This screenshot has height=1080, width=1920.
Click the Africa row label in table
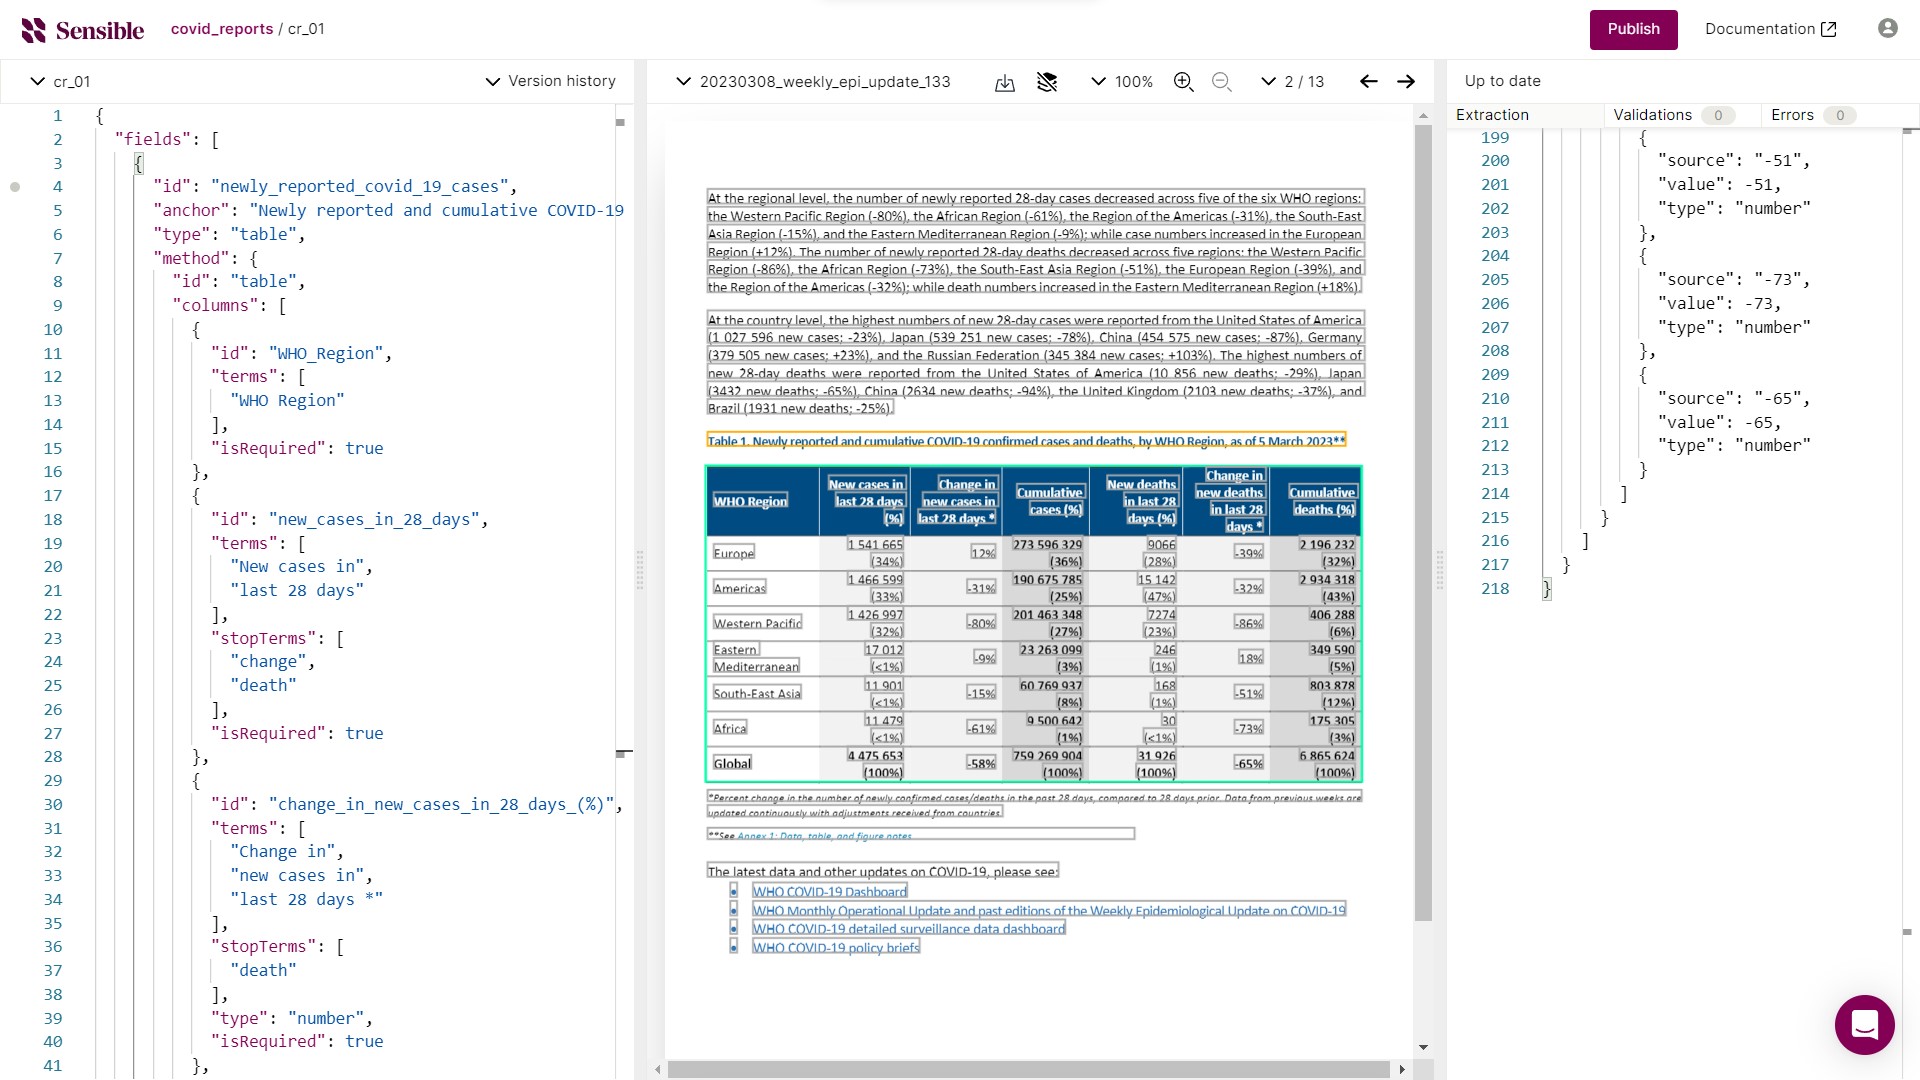click(729, 729)
